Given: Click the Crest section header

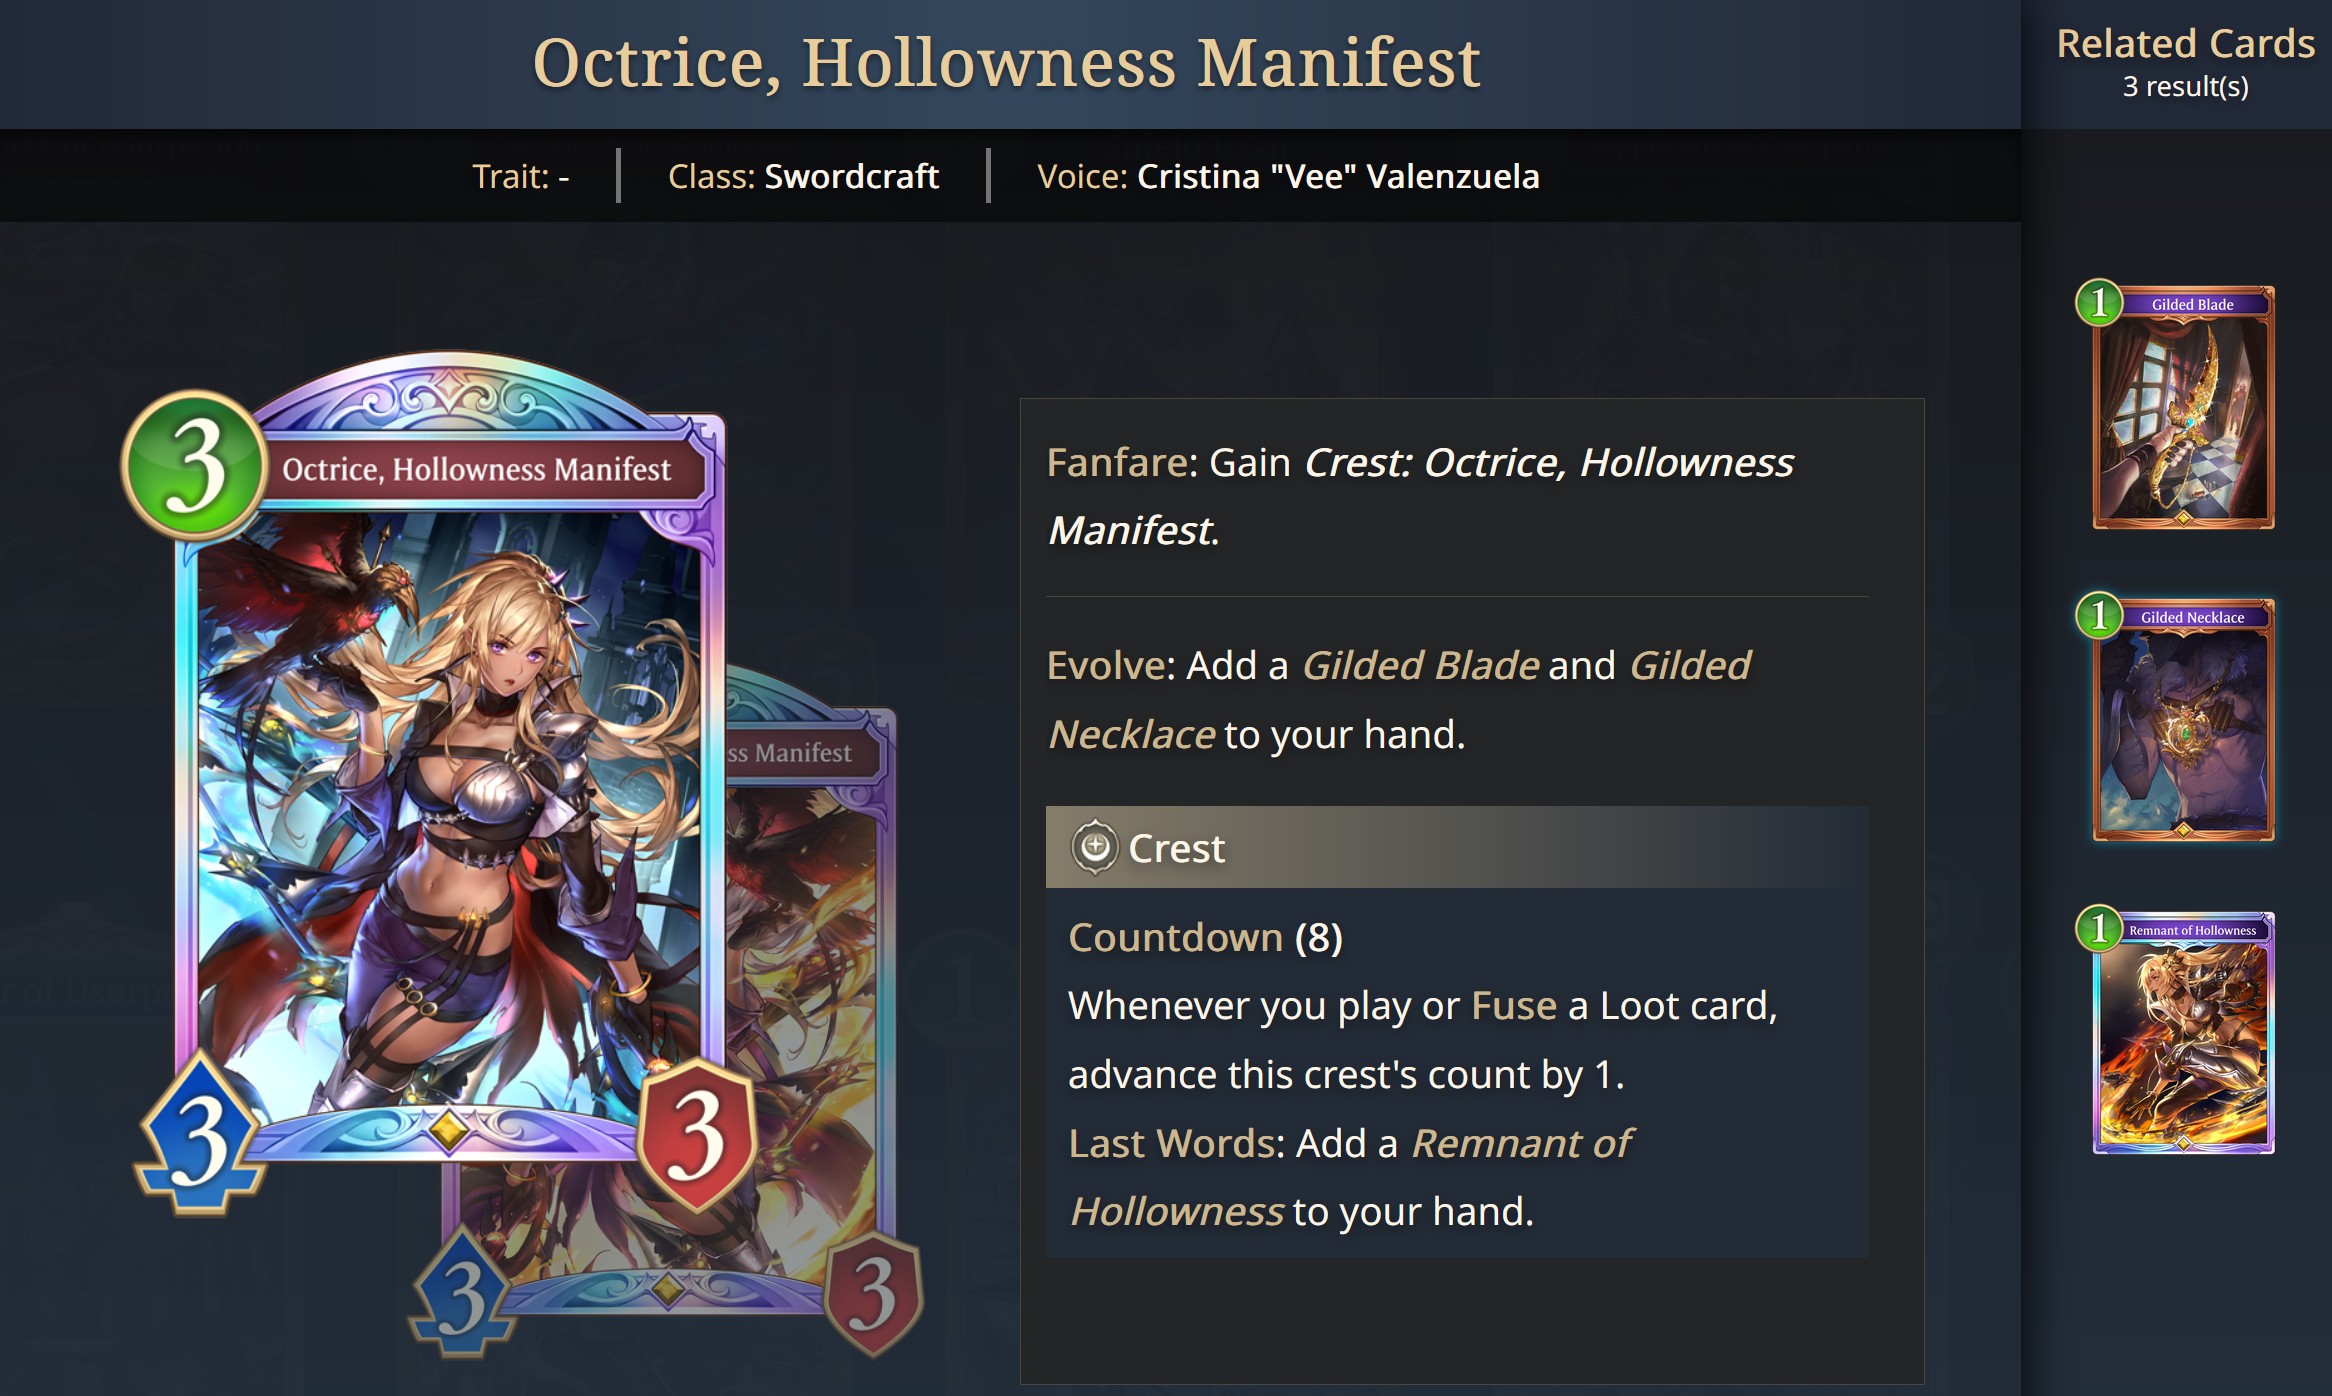Looking at the screenshot, I should 1457,847.
